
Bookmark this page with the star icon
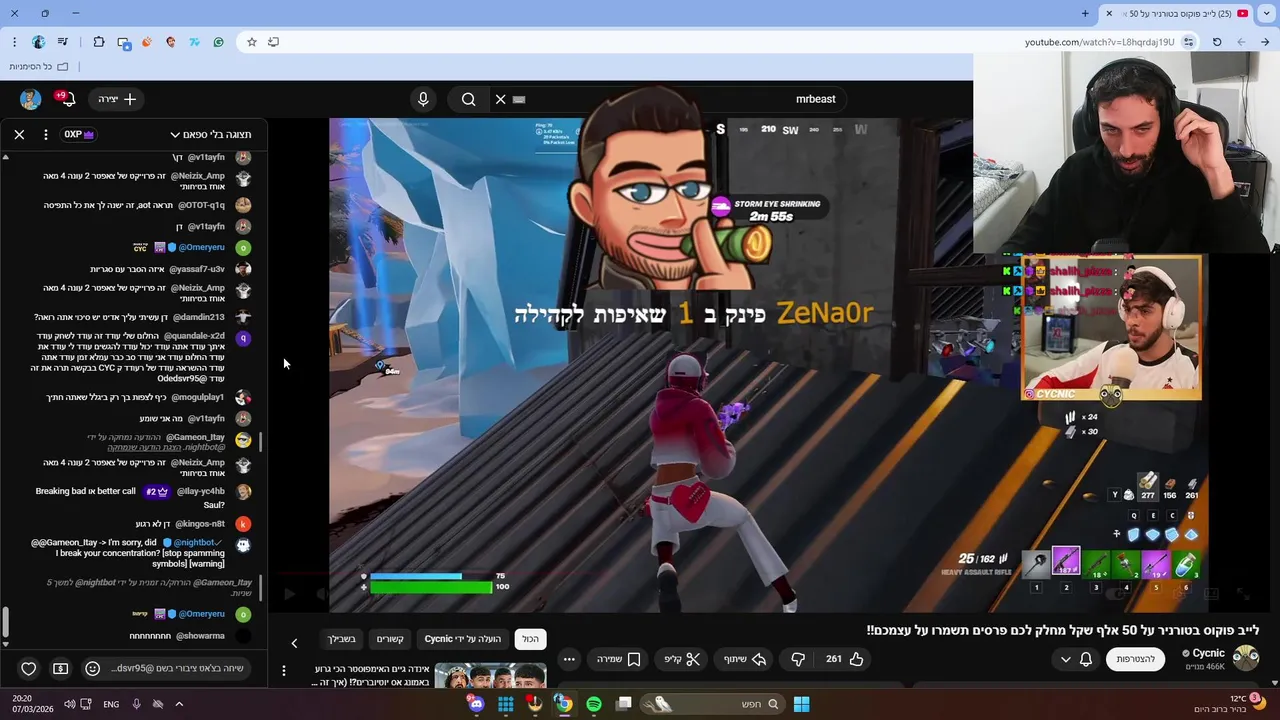point(252,42)
